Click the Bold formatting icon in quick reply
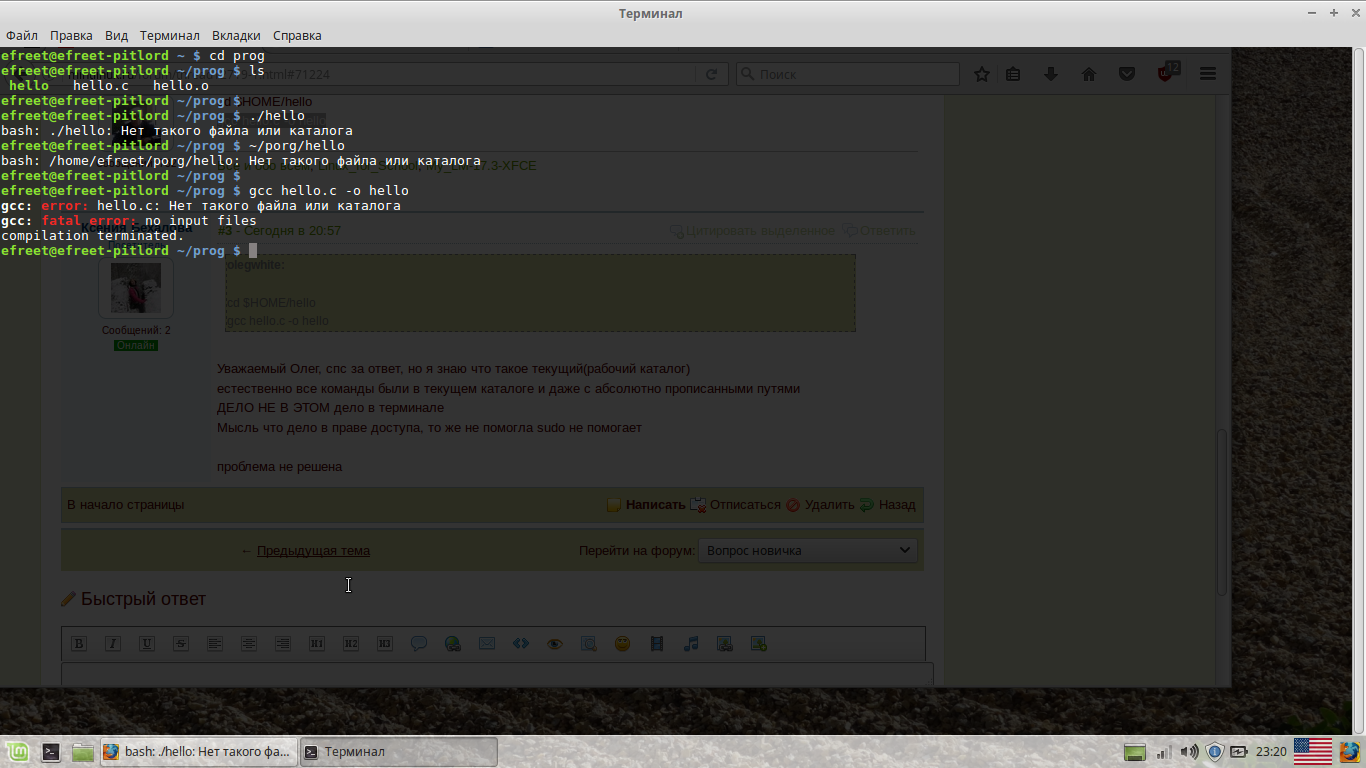Screen dimensions: 1366x768 pos(79,644)
